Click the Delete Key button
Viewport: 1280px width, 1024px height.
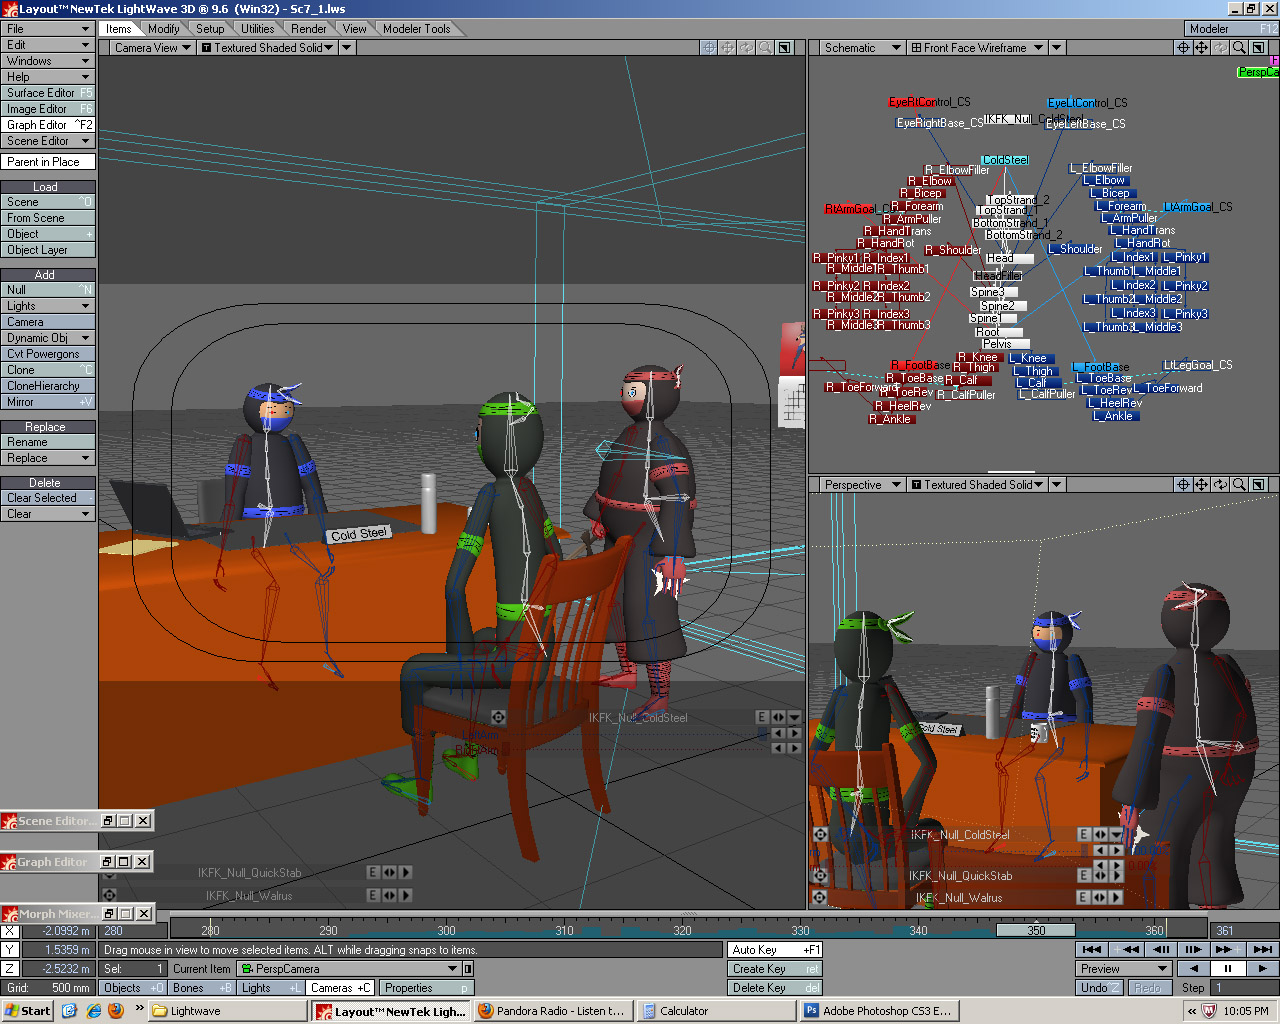(x=775, y=987)
